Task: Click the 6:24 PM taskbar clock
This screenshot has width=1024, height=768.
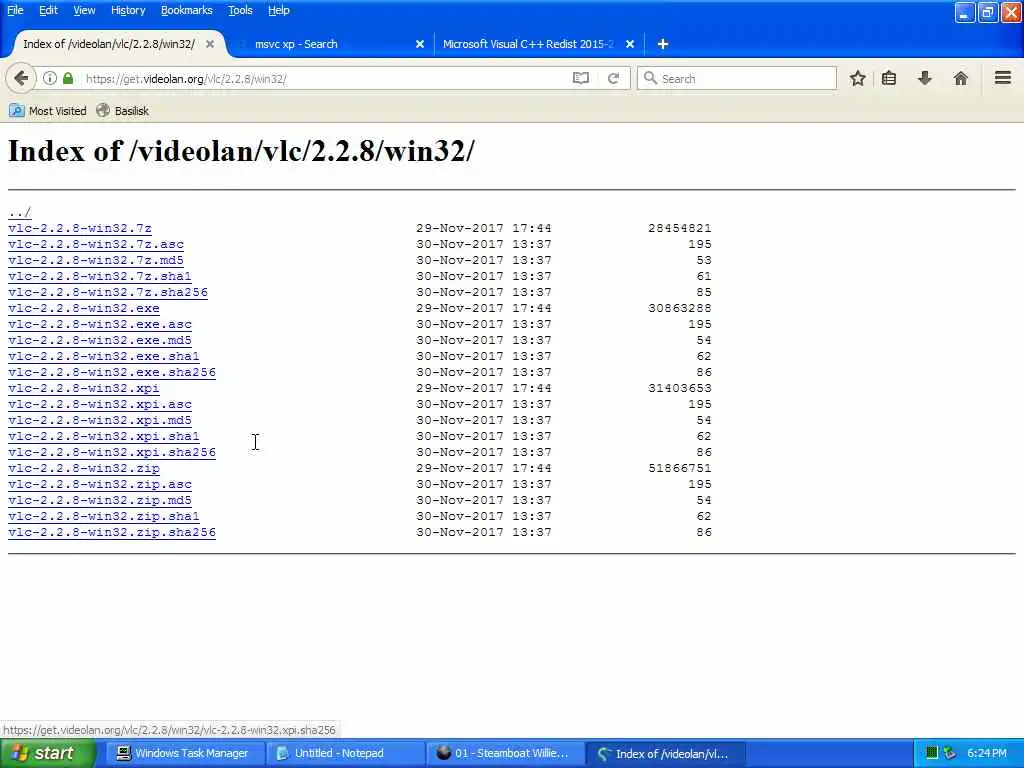Action: tap(987, 754)
